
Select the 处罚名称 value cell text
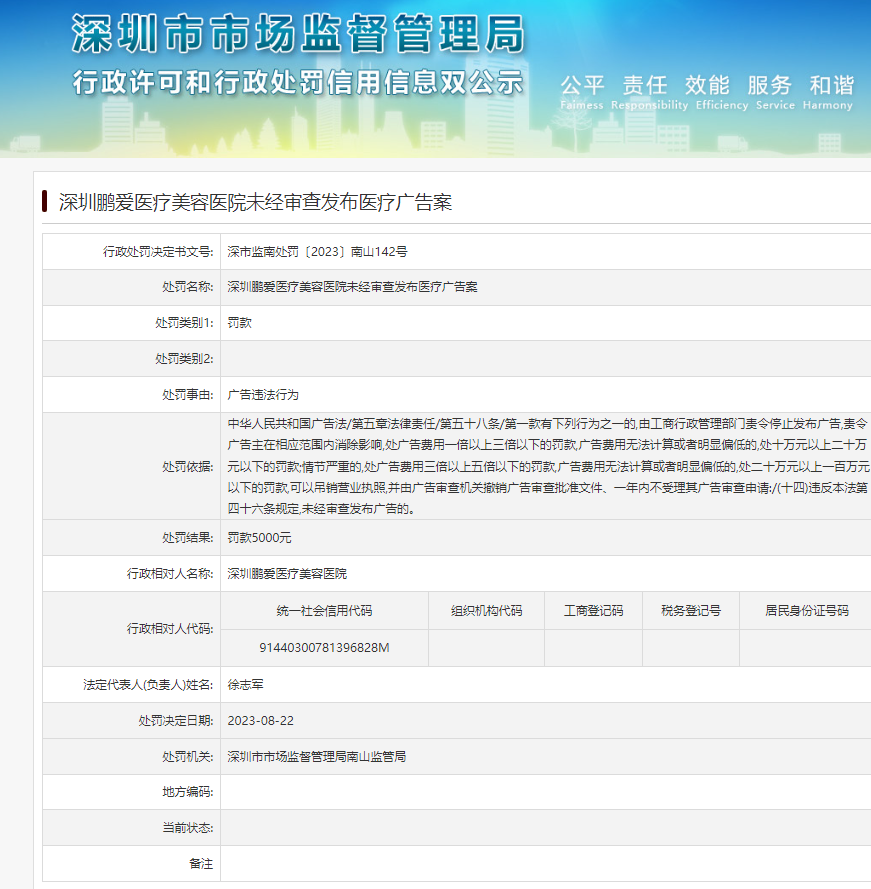352,287
